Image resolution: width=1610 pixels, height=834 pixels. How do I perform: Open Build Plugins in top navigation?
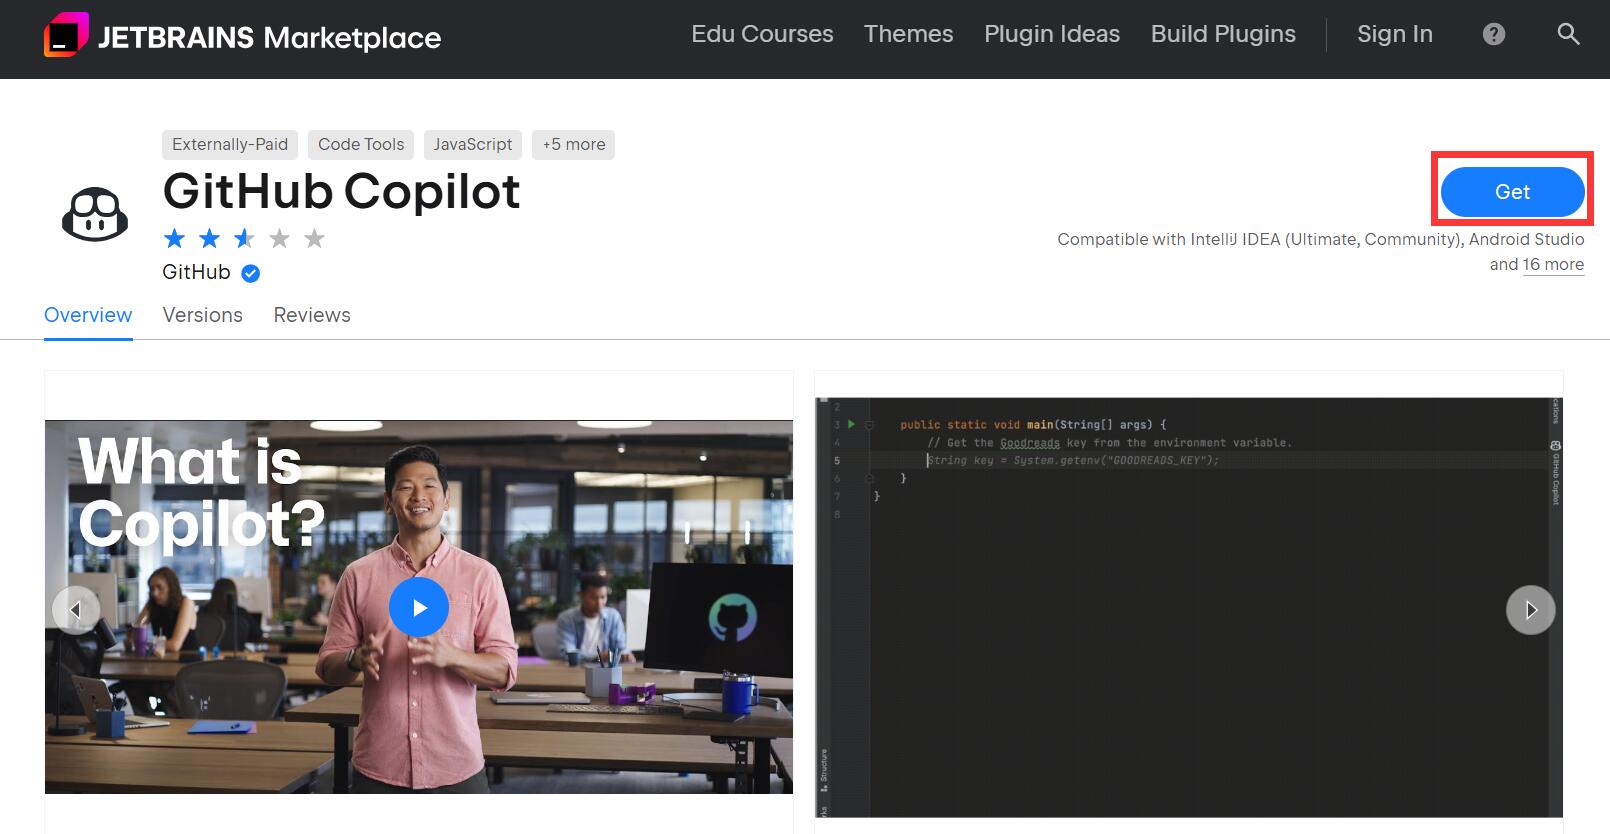click(1223, 34)
